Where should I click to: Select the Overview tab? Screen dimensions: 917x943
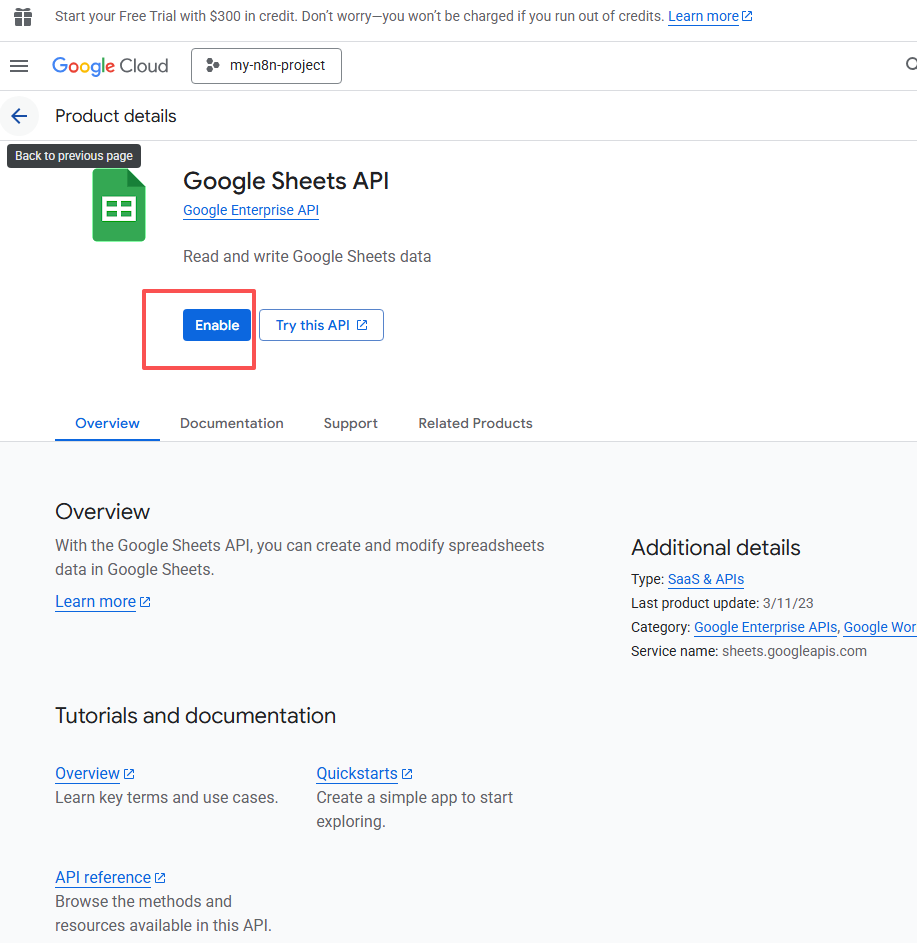coord(107,423)
